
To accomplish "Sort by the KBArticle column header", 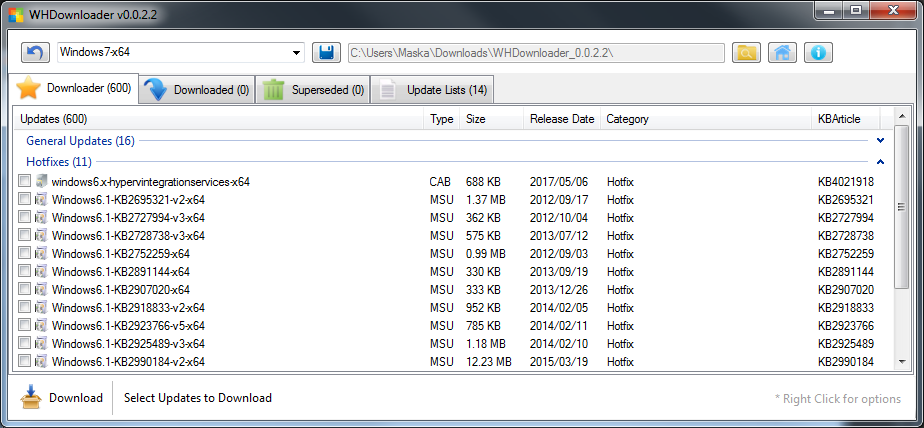I will pyautogui.click(x=846, y=119).
